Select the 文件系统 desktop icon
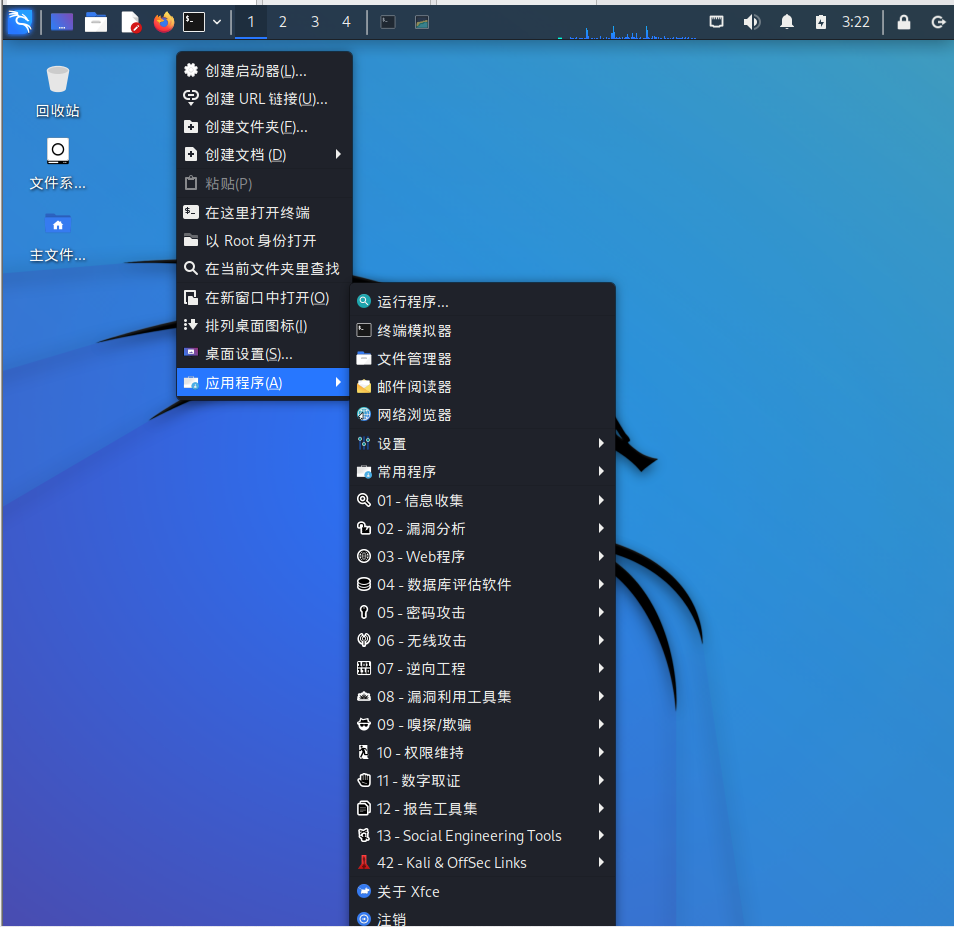The width and height of the screenshot is (954, 927). [58, 164]
